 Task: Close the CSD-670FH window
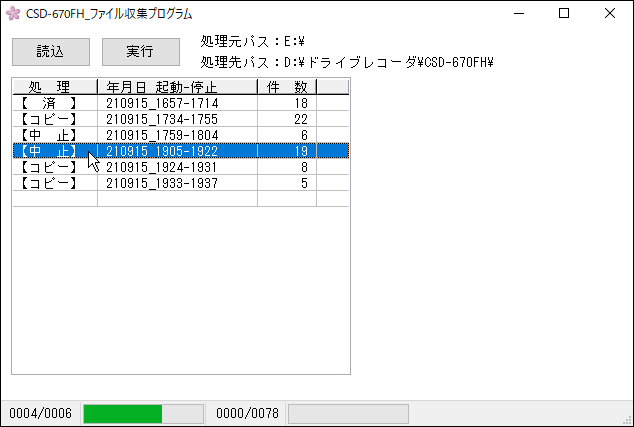pos(610,13)
